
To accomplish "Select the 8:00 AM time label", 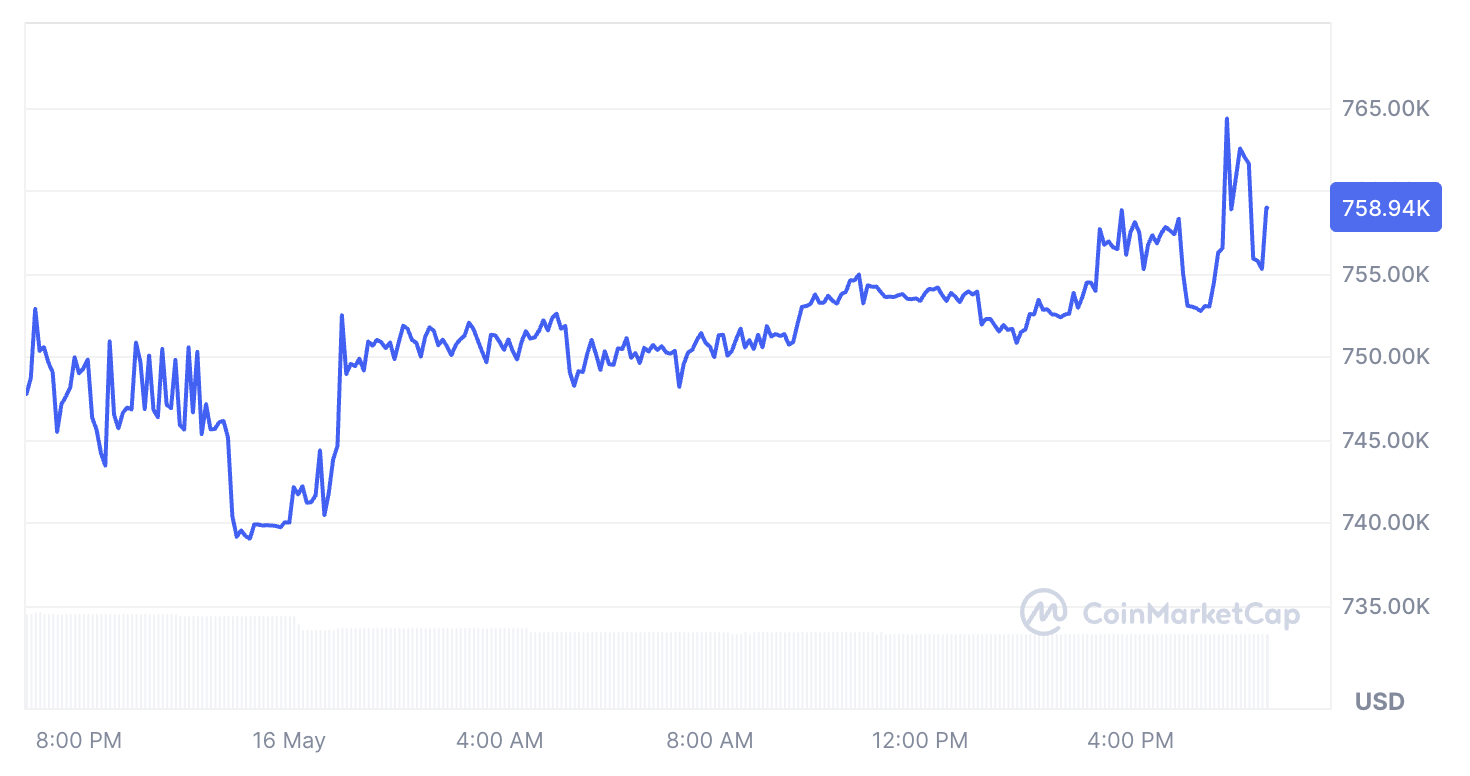I will (710, 741).
